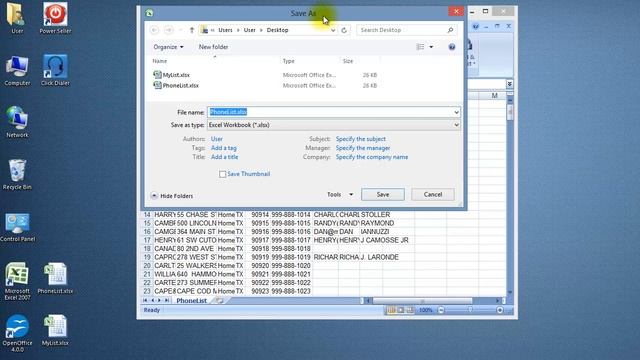Open Tools dropdown menu
Image resolution: width=640 pixels, height=360 pixels.
340,195
